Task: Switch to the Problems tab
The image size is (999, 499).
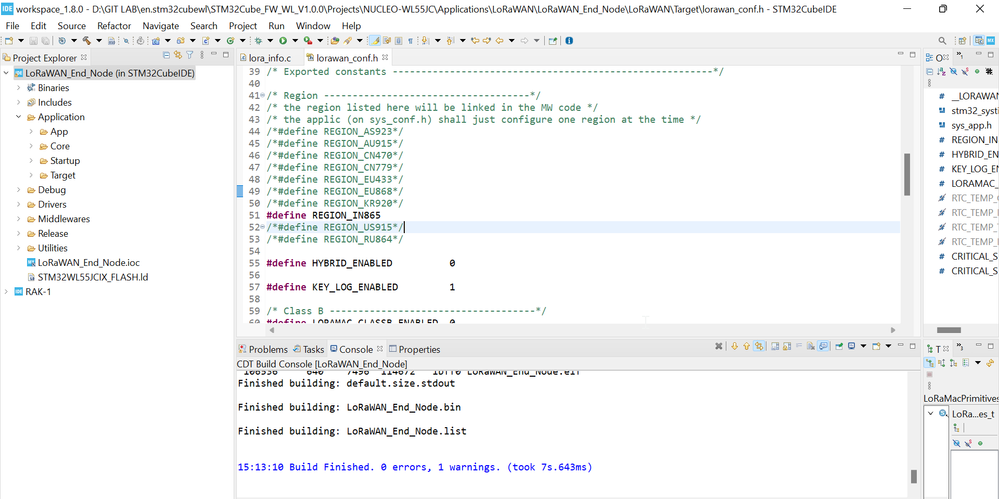Action: click(x=263, y=349)
